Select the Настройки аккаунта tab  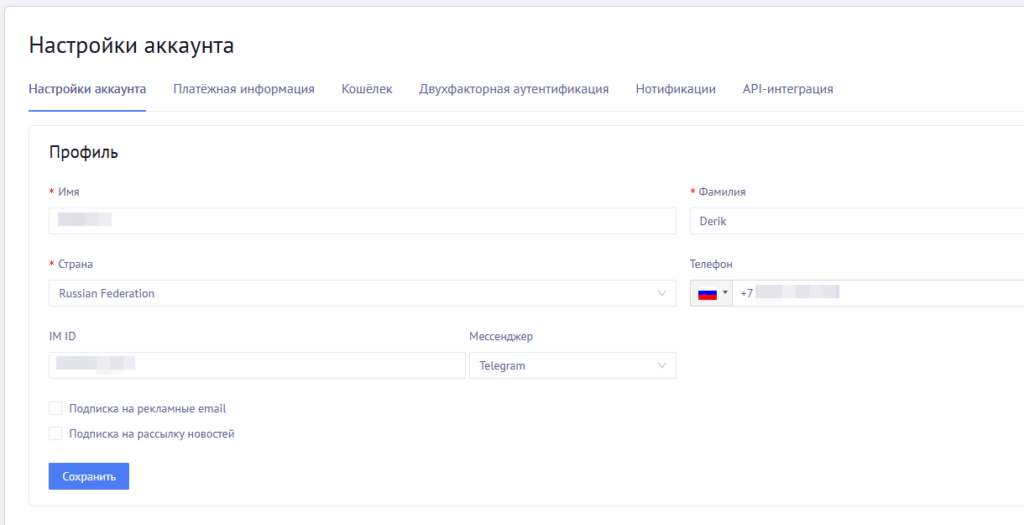[88, 89]
